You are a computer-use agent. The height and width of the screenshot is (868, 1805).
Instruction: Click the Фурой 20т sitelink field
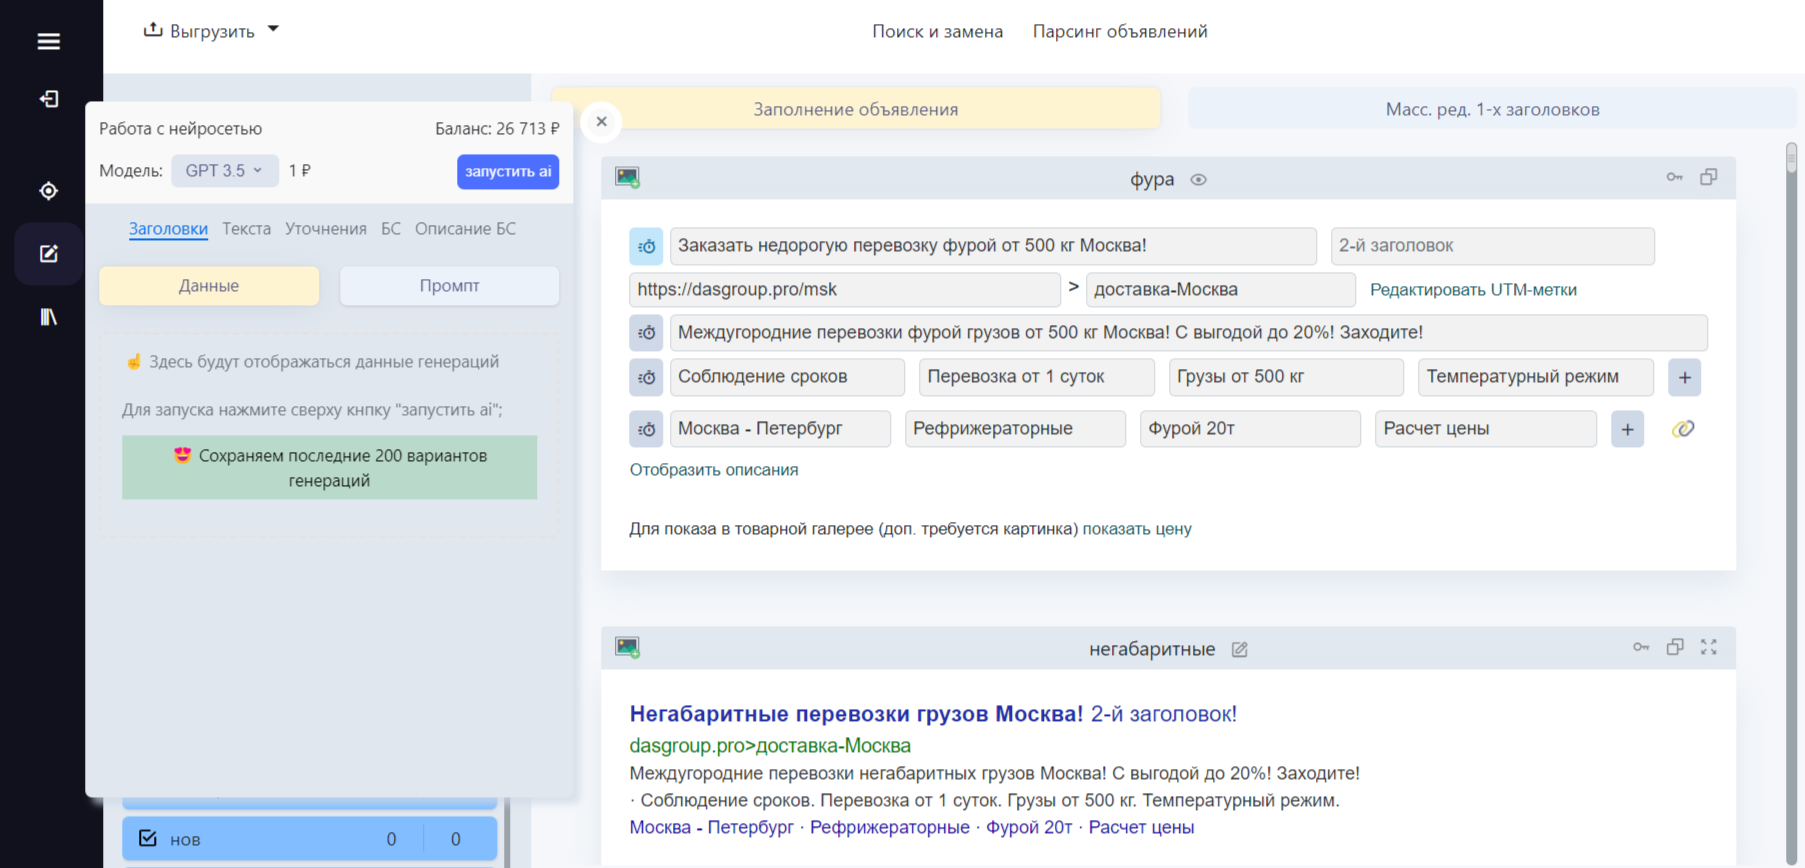1250,429
